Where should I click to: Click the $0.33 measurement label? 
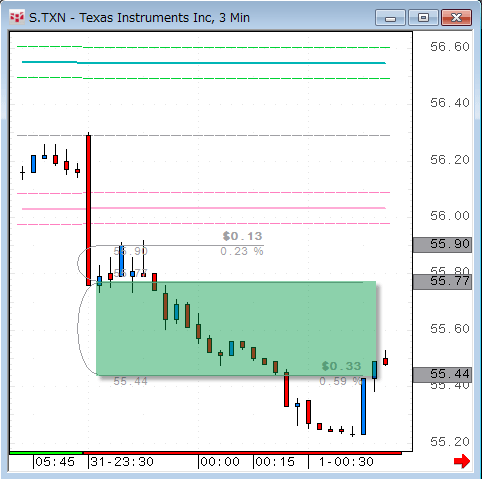(341, 366)
